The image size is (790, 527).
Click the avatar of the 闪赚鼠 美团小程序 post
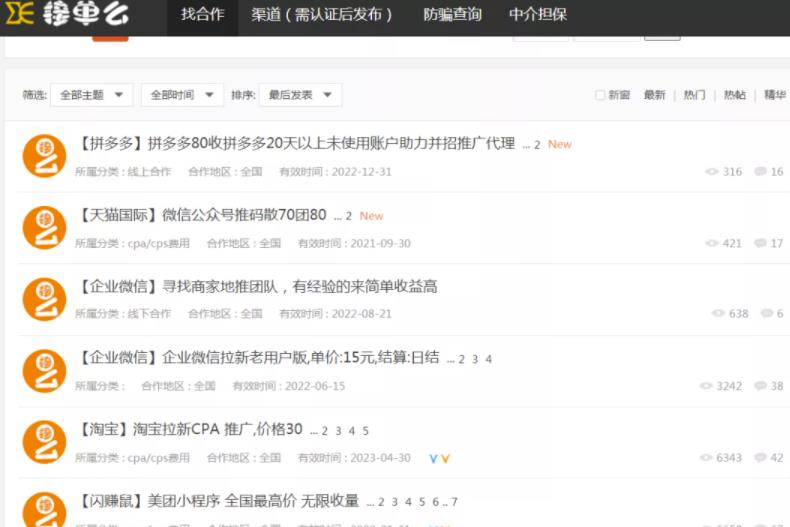[44, 508]
